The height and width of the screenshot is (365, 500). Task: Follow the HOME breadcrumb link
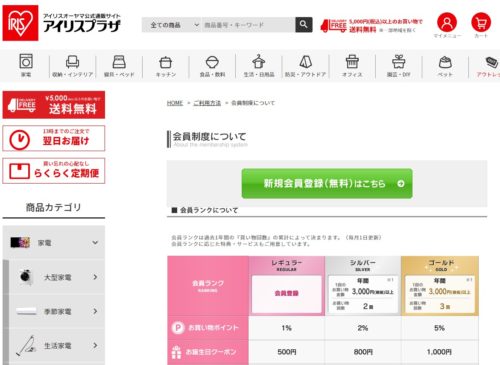point(175,103)
